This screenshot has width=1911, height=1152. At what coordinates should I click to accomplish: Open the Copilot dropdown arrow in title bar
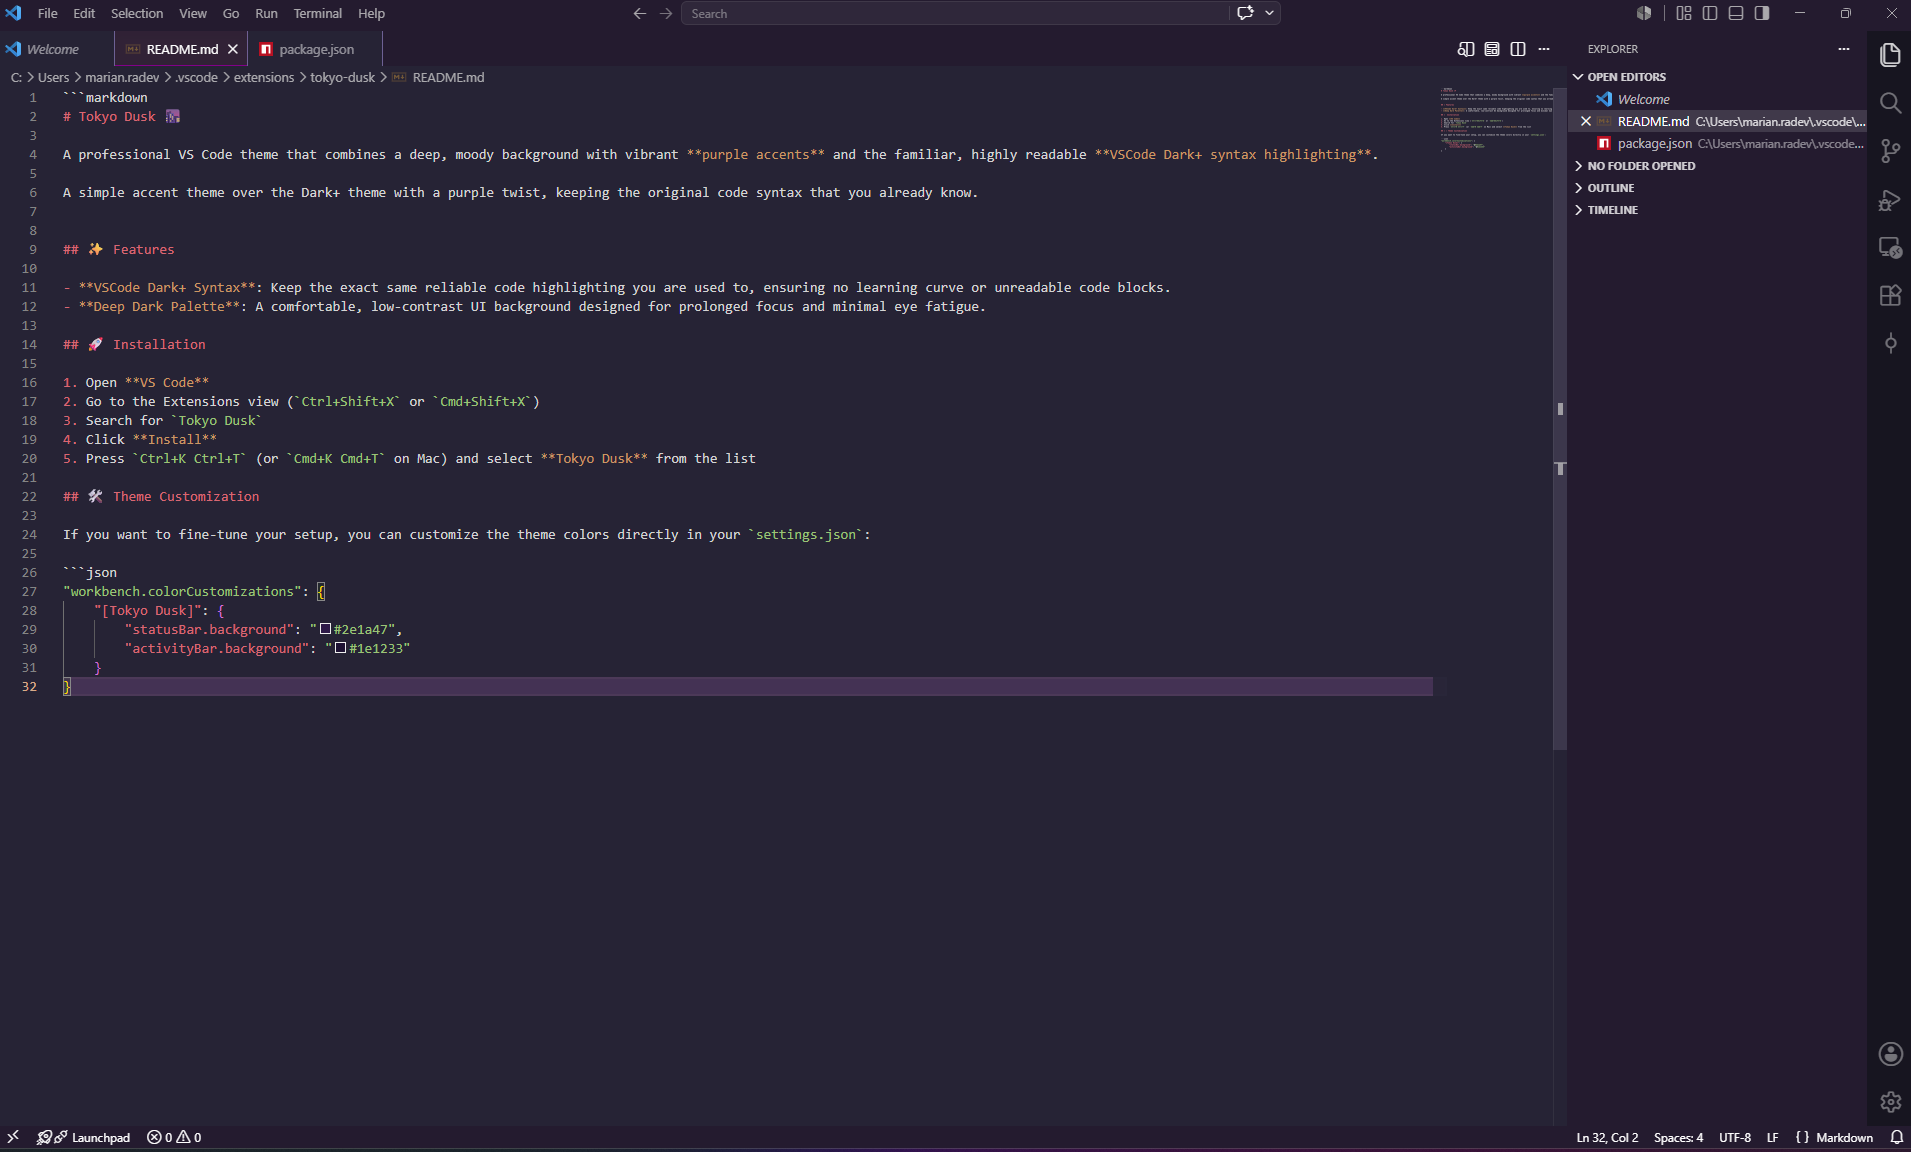click(1269, 13)
